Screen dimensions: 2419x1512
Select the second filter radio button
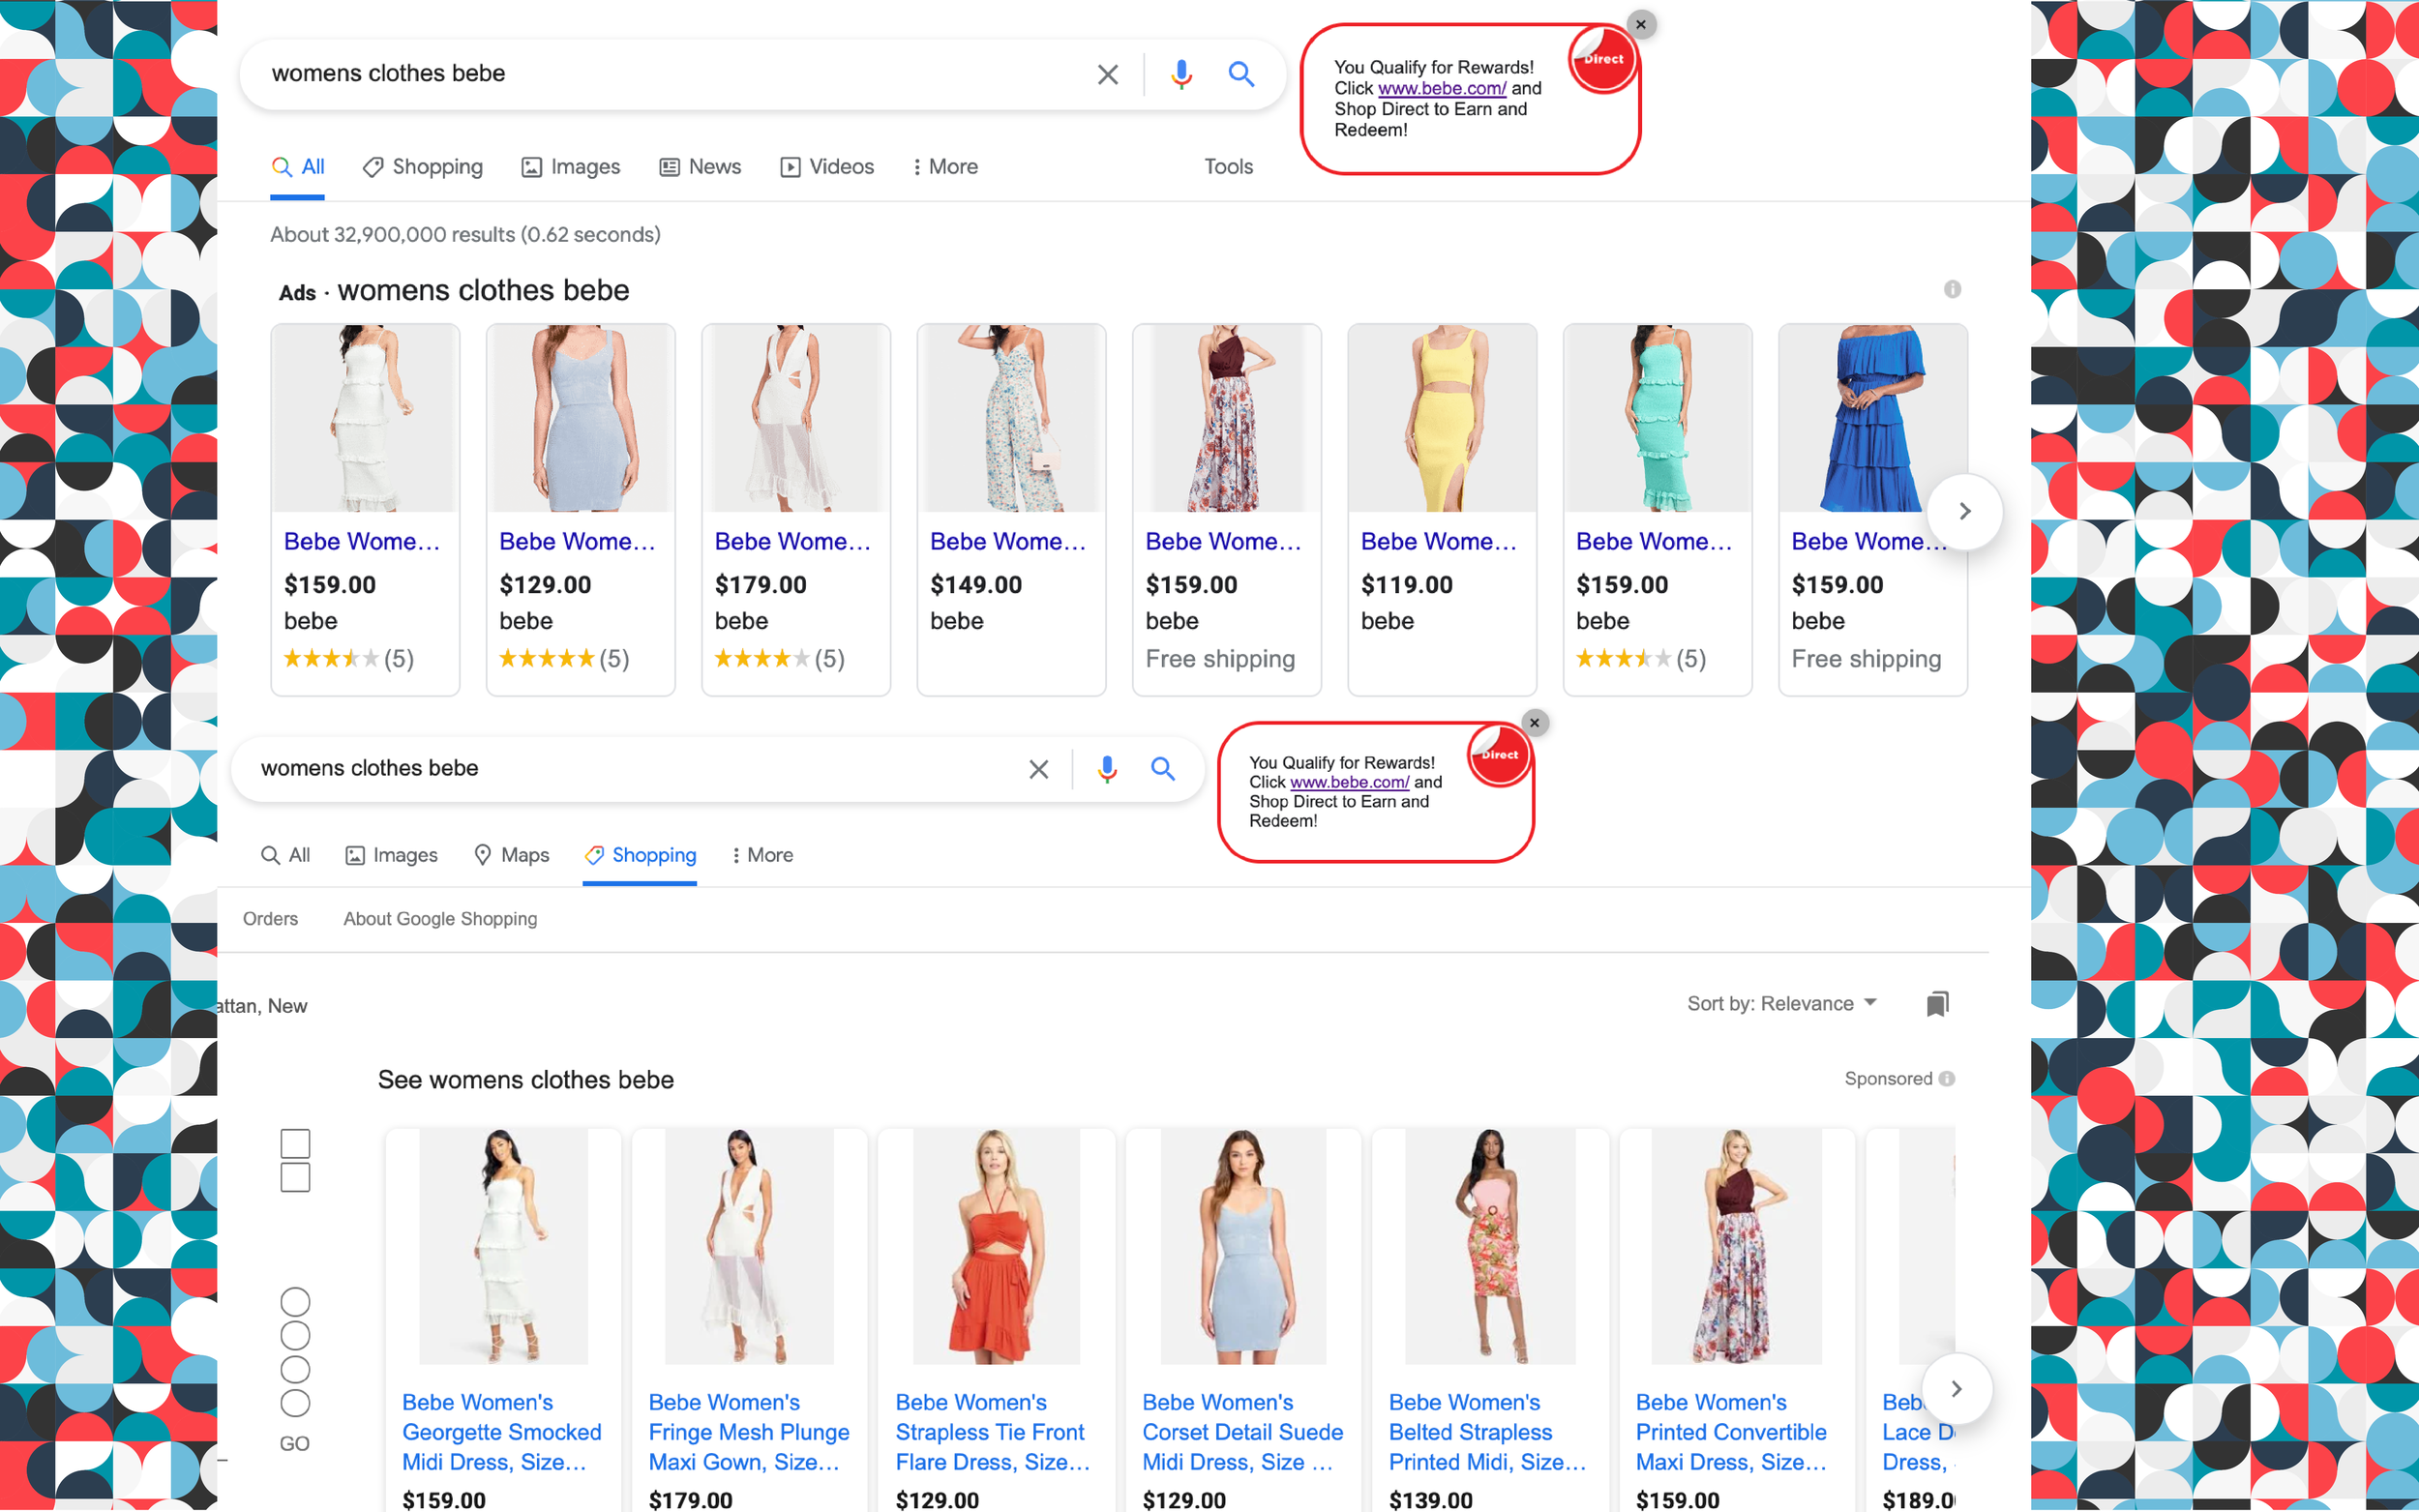click(x=295, y=1335)
